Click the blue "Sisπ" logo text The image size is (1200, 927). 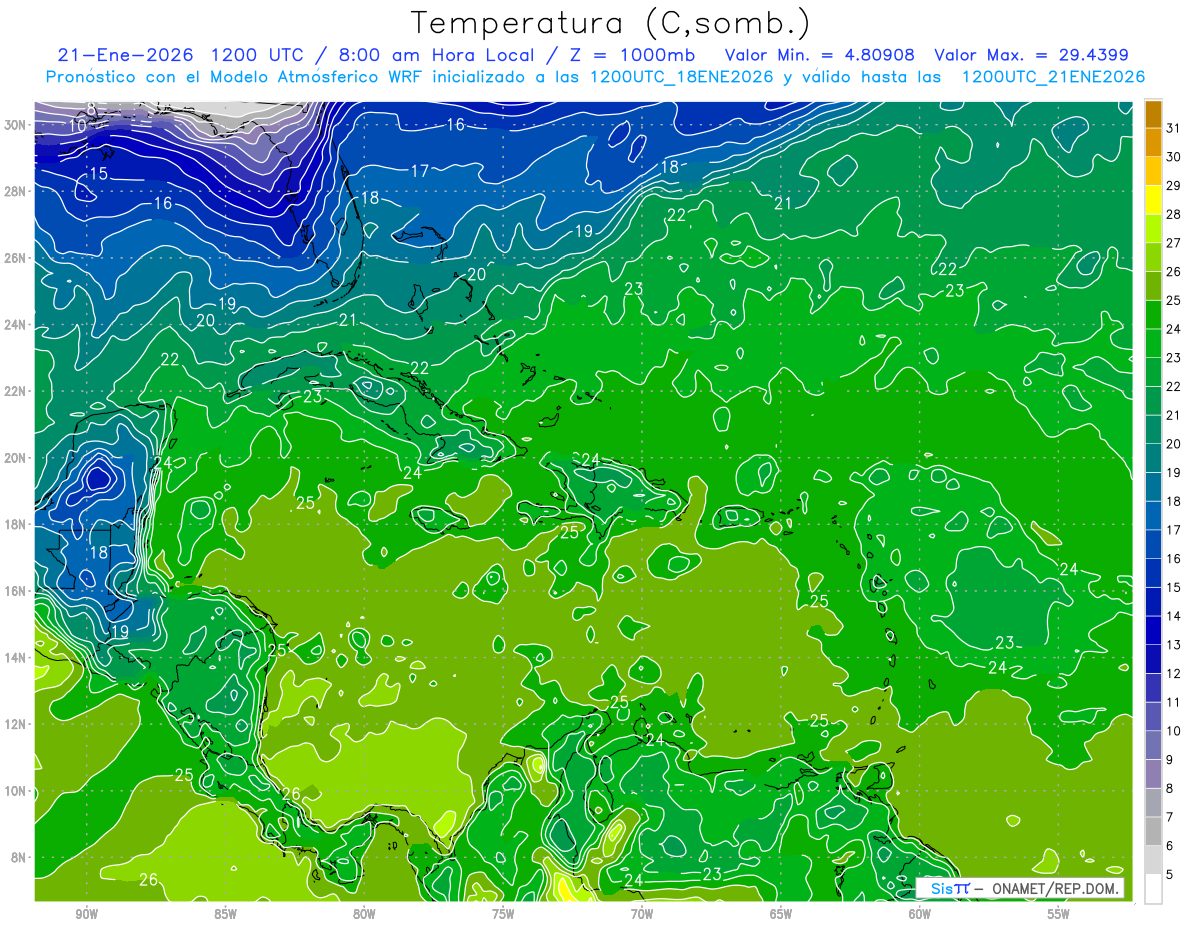(949, 888)
